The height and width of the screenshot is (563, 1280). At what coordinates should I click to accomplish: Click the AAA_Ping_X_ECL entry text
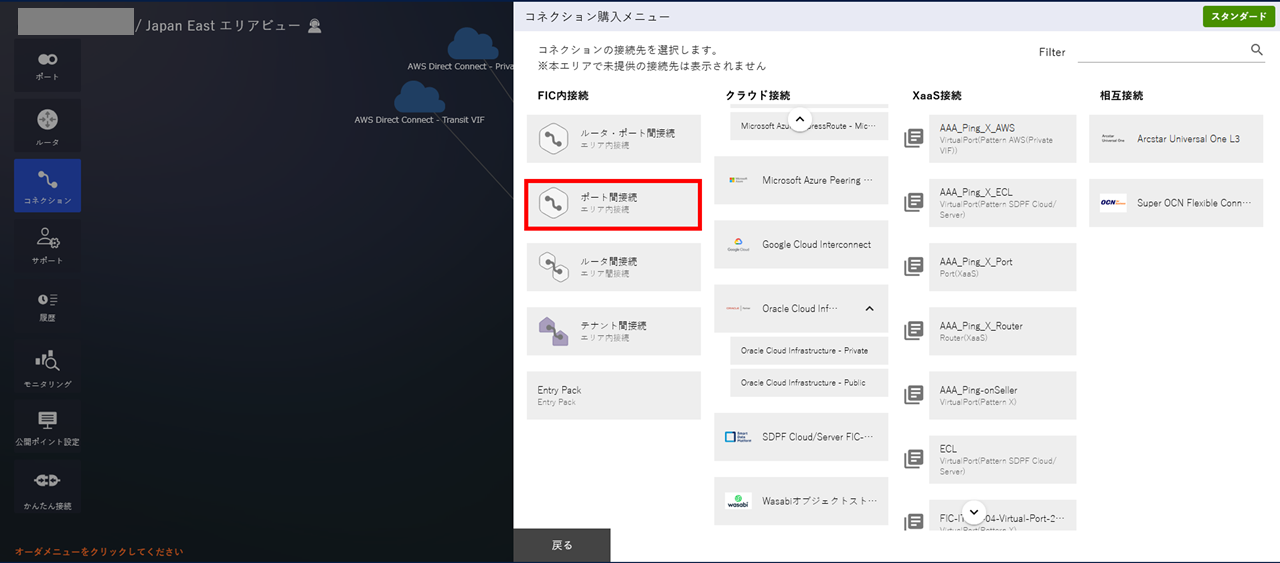coord(976,193)
